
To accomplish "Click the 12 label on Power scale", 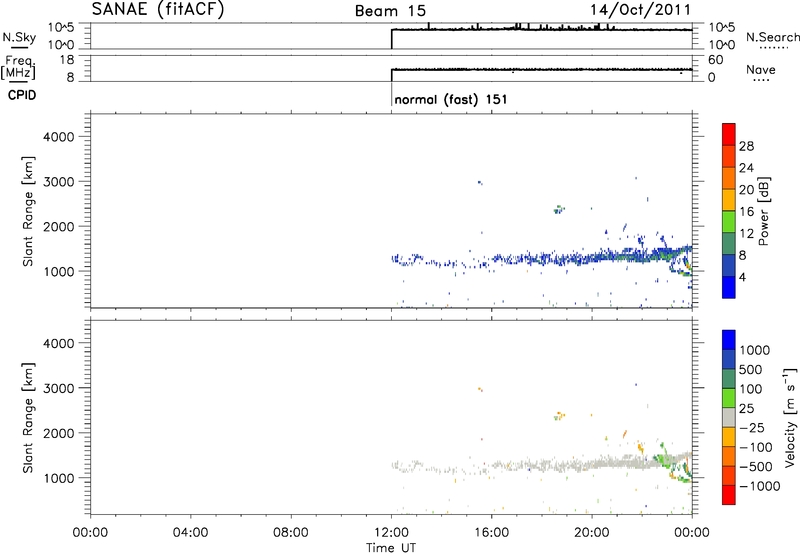I will (x=746, y=234).
